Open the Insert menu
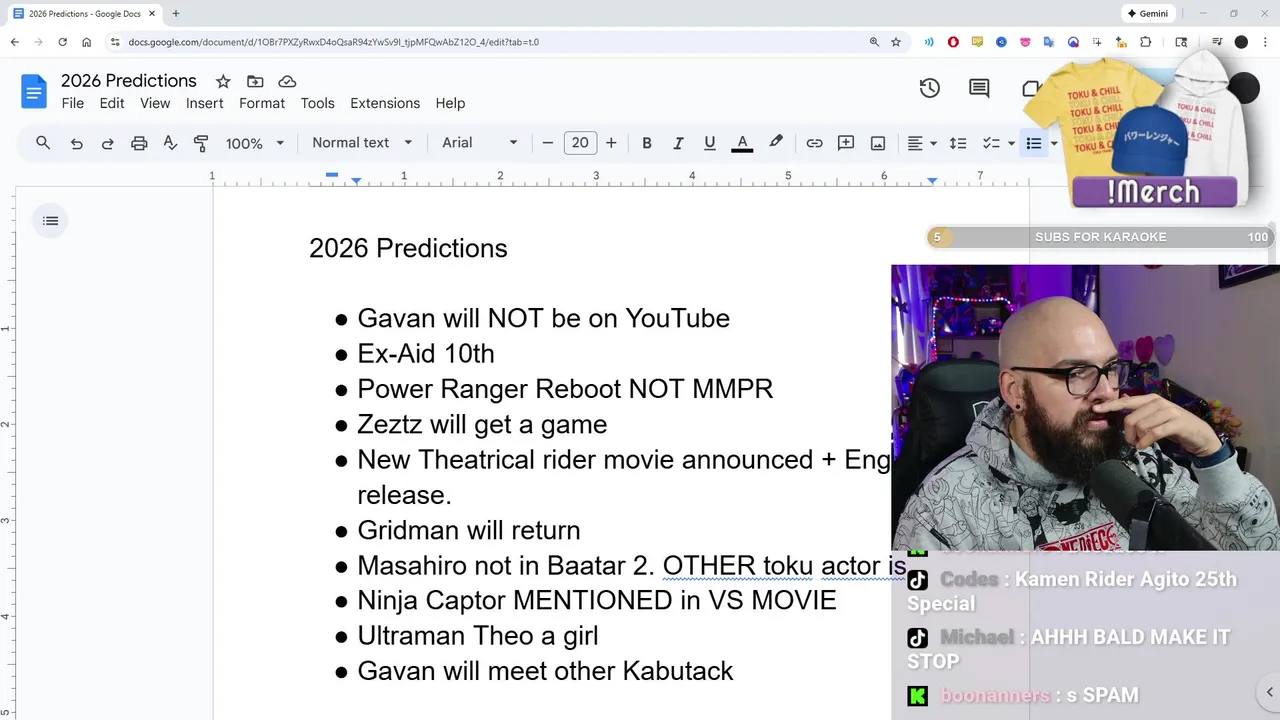The width and height of the screenshot is (1280, 720). tap(204, 103)
